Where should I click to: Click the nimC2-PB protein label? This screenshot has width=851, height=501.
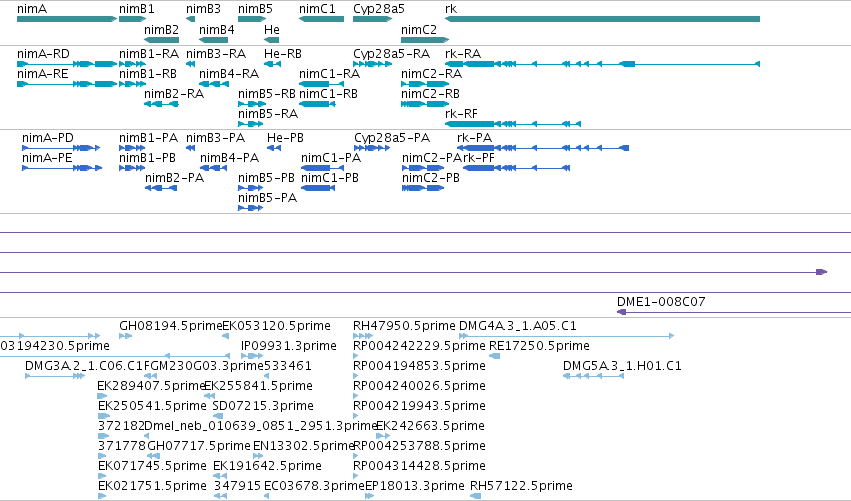(431, 178)
